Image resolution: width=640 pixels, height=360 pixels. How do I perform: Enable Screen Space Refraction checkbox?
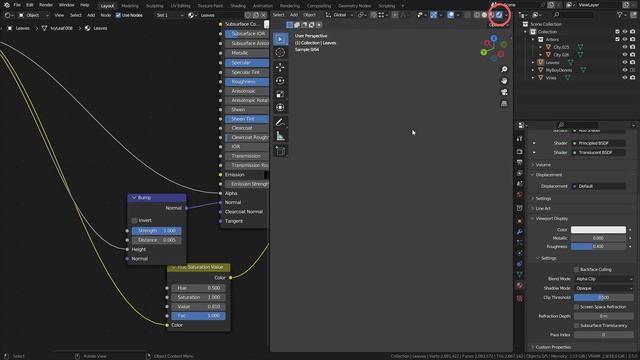(x=577, y=307)
